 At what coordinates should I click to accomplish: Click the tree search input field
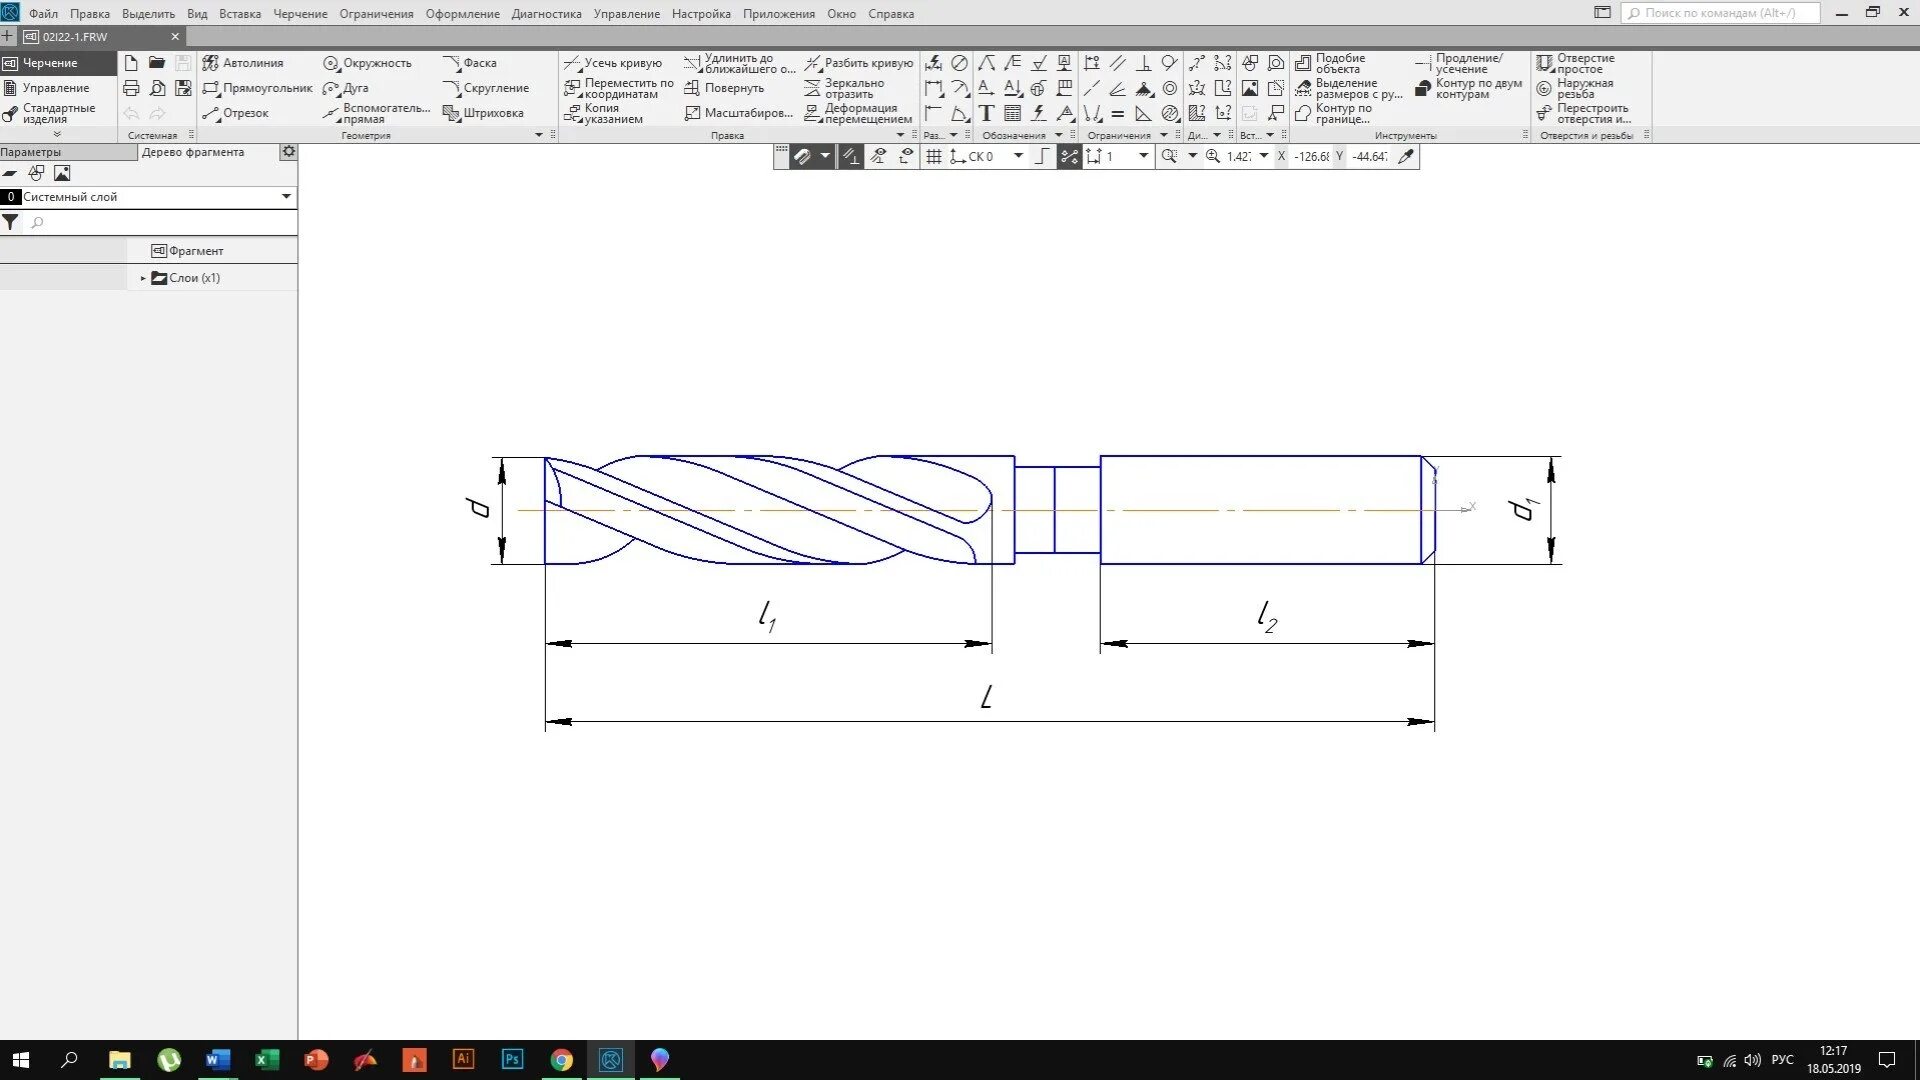point(160,223)
